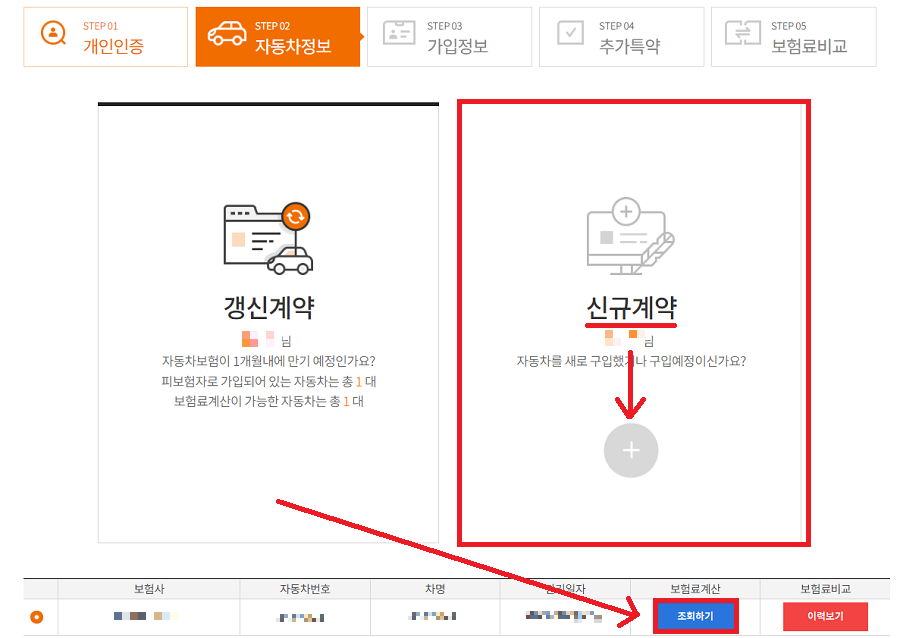This screenshot has width=900, height=638.
Task: Select the 신규계약 heading
Action: click(631, 308)
